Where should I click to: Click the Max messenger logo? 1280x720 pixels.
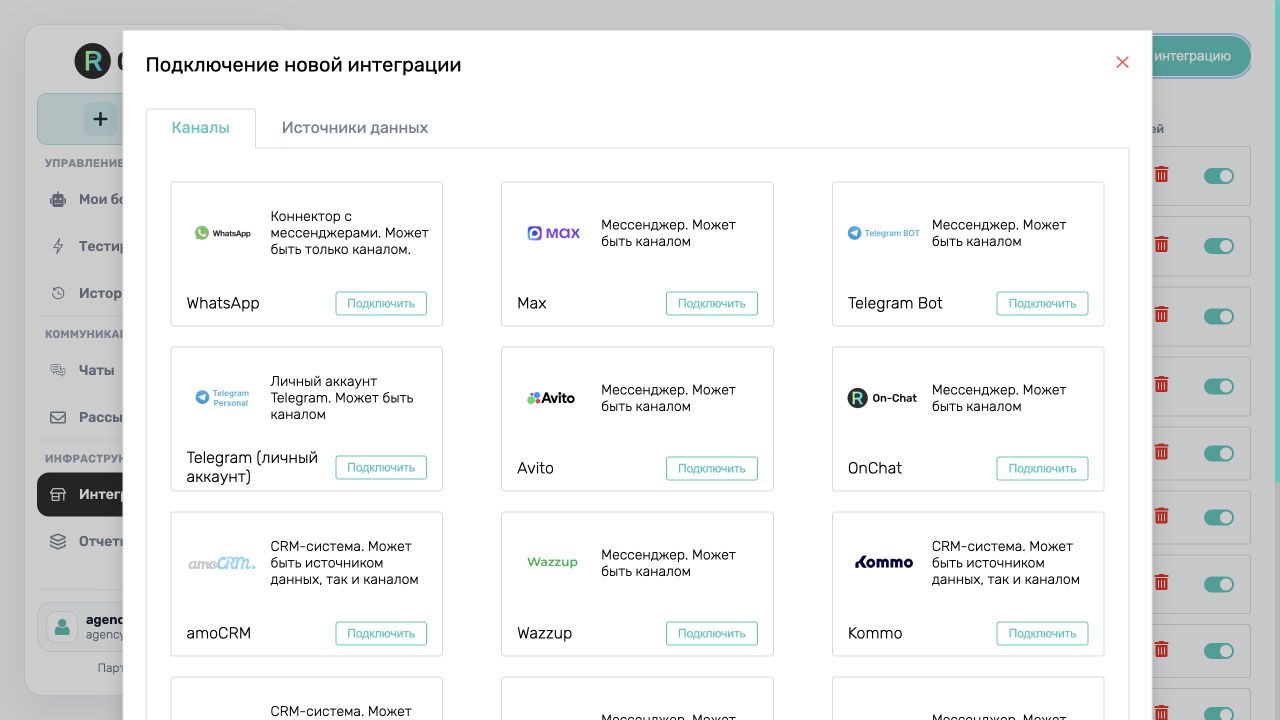tap(554, 233)
